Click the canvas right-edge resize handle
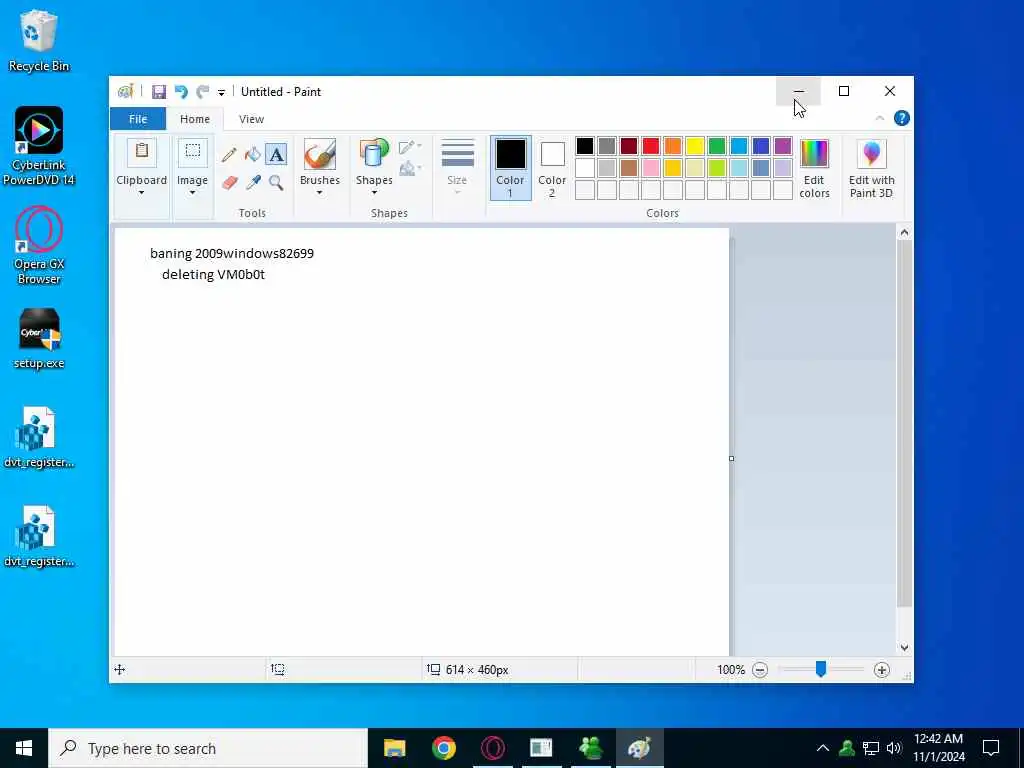The image size is (1024, 768). coord(731,458)
